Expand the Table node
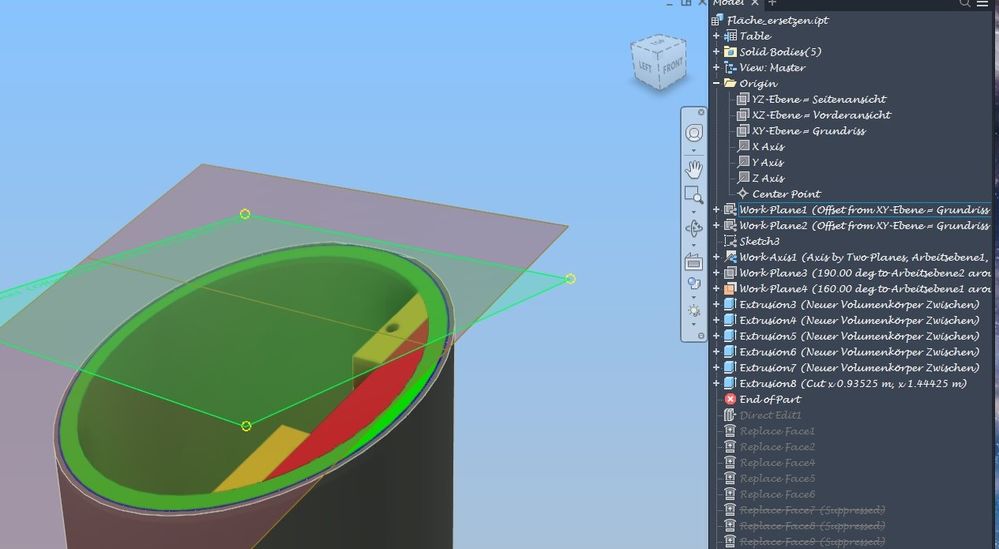 (x=716, y=36)
